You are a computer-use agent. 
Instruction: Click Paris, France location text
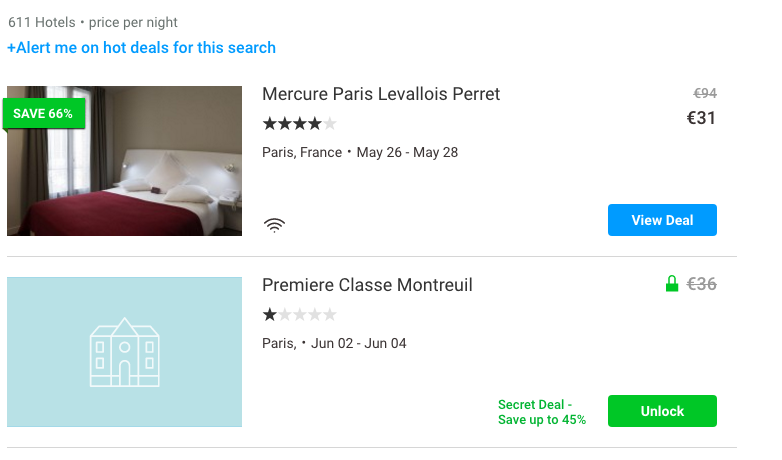(x=301, y=153)
